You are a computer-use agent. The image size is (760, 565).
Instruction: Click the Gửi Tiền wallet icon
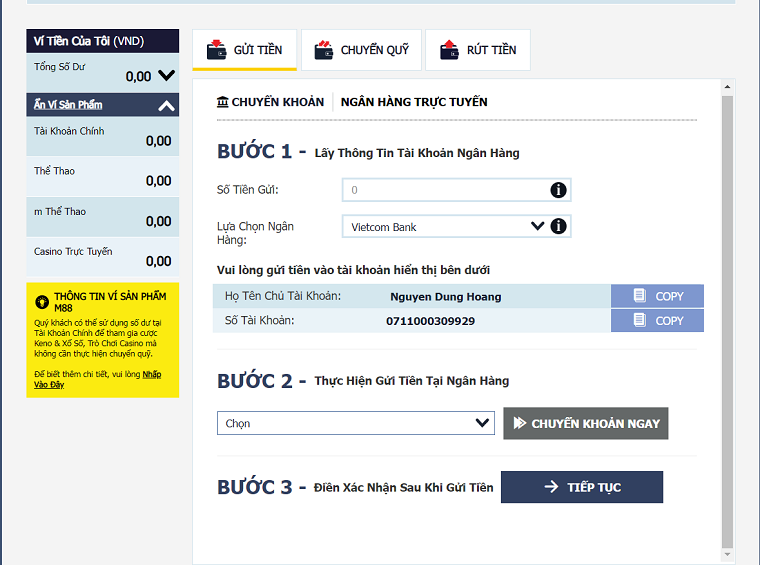coord(216,49)
